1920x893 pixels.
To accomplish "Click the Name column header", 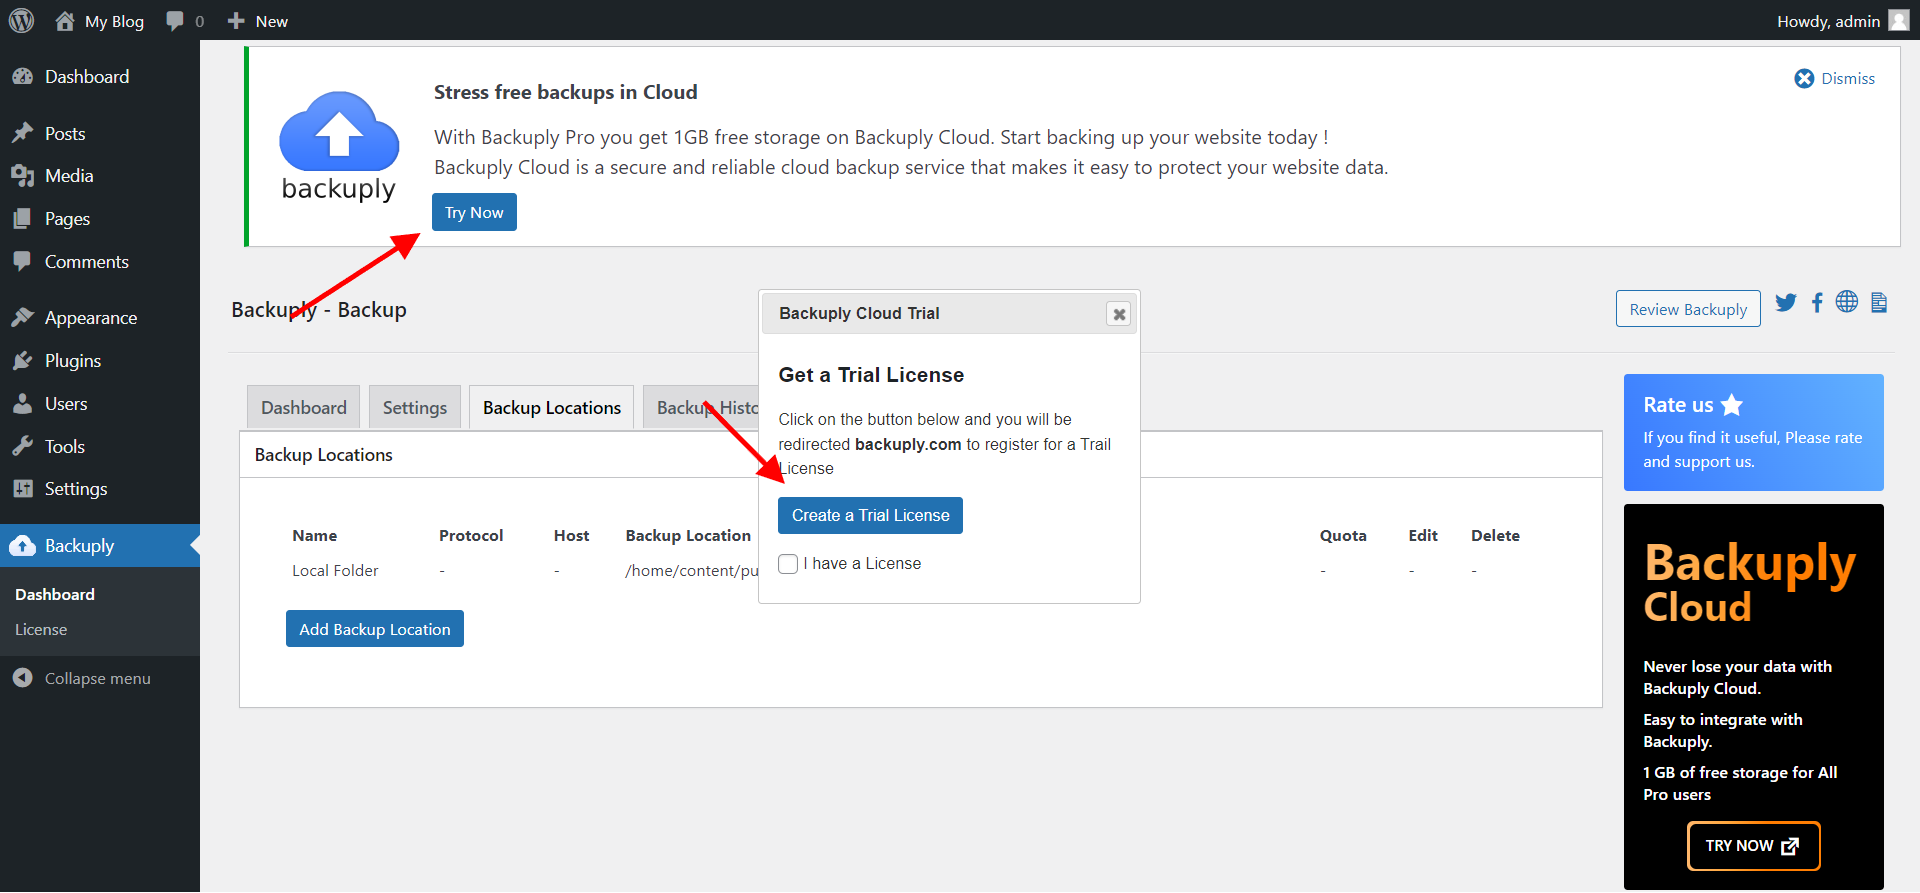I will click(x=315, y=536).
